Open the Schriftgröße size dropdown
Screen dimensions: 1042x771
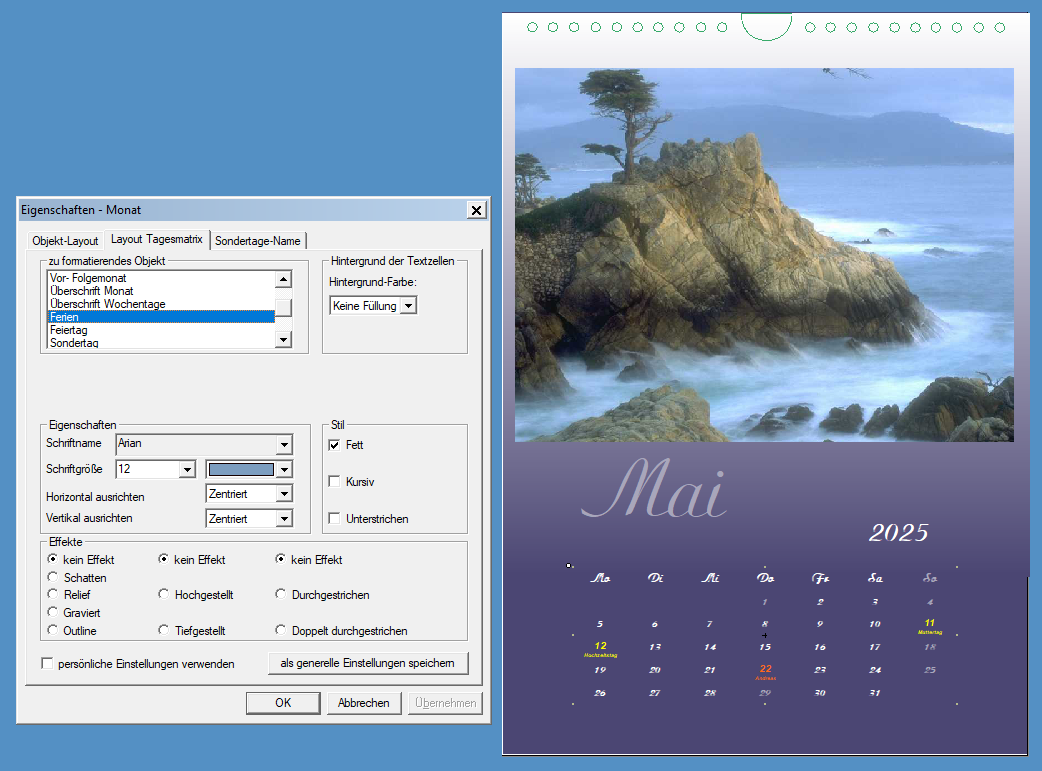coord(186,470)
